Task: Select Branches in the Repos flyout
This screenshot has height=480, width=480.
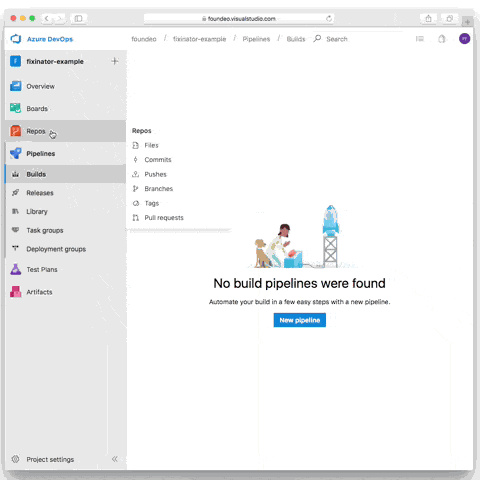Action: pyautogui.click(x=159, y=189)
